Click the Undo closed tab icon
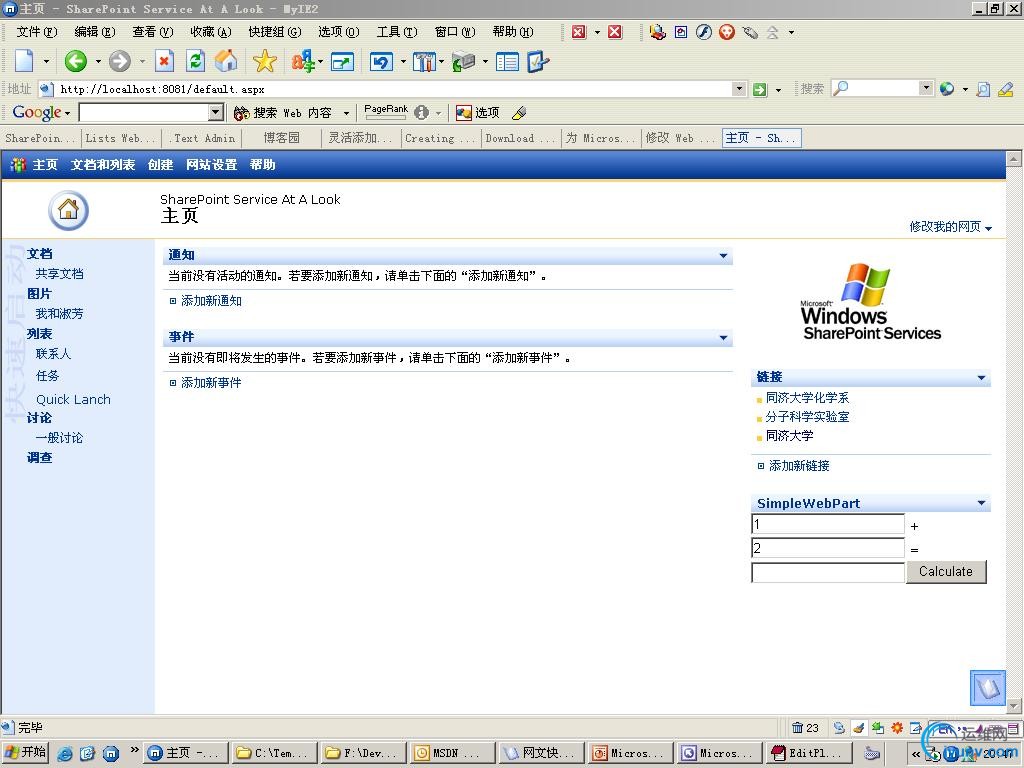This screenshot has height=768, width=1024. (x=381, y=61)
